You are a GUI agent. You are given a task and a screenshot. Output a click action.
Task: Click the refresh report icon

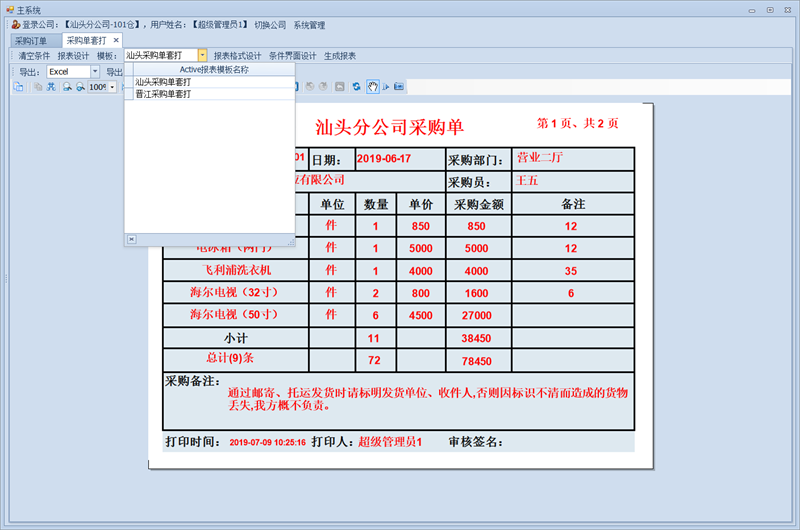357,87
